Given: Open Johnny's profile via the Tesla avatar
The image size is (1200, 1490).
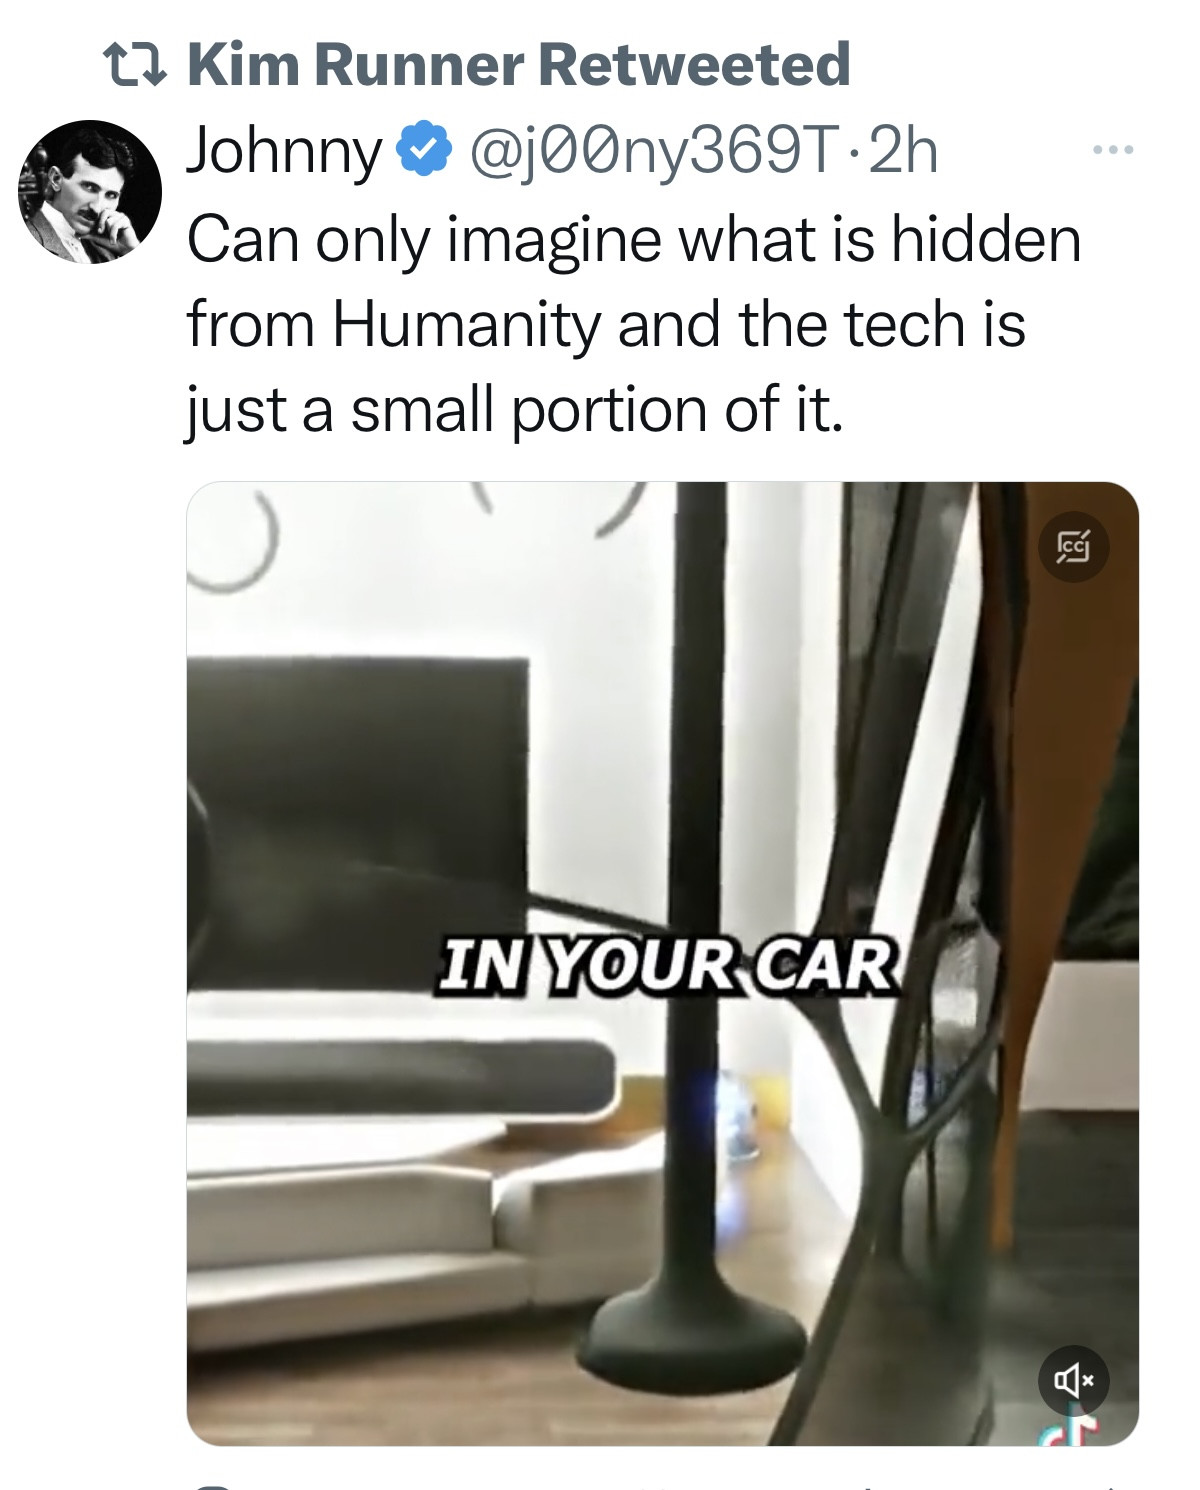Looking at the screenshot, I should tap(90, 192).
